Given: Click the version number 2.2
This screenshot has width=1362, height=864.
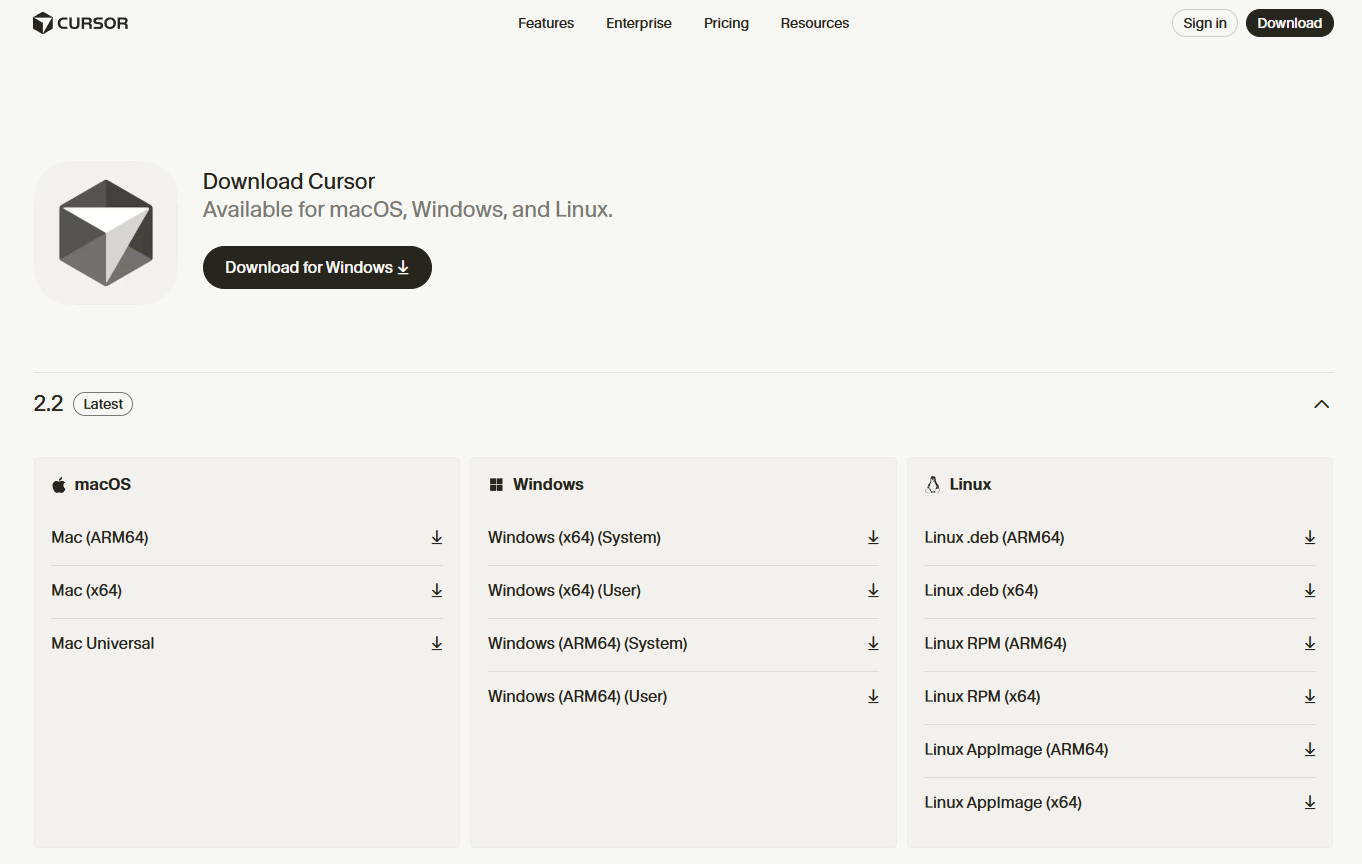Looking at the screenshot, I should click(48, 404).
